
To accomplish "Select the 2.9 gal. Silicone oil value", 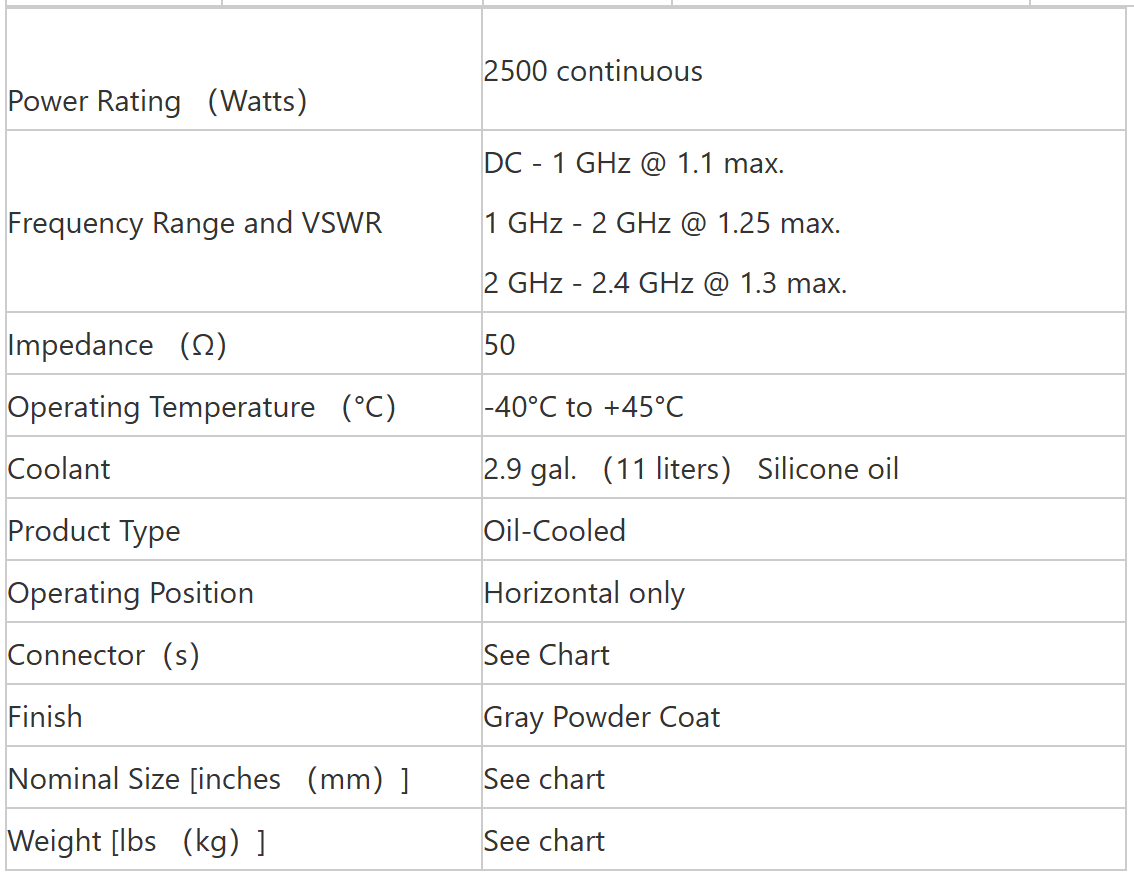I will [x=691, y=469].
